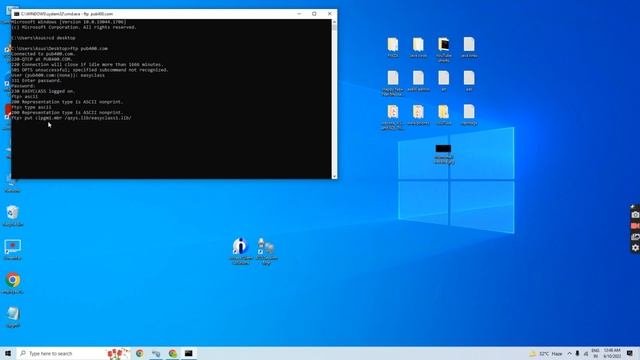Image resolution: width=640 pixels, height=360 pixels.
Task: Click the terminal scrollbar up arrow
Action: click(x=334, y=22)
